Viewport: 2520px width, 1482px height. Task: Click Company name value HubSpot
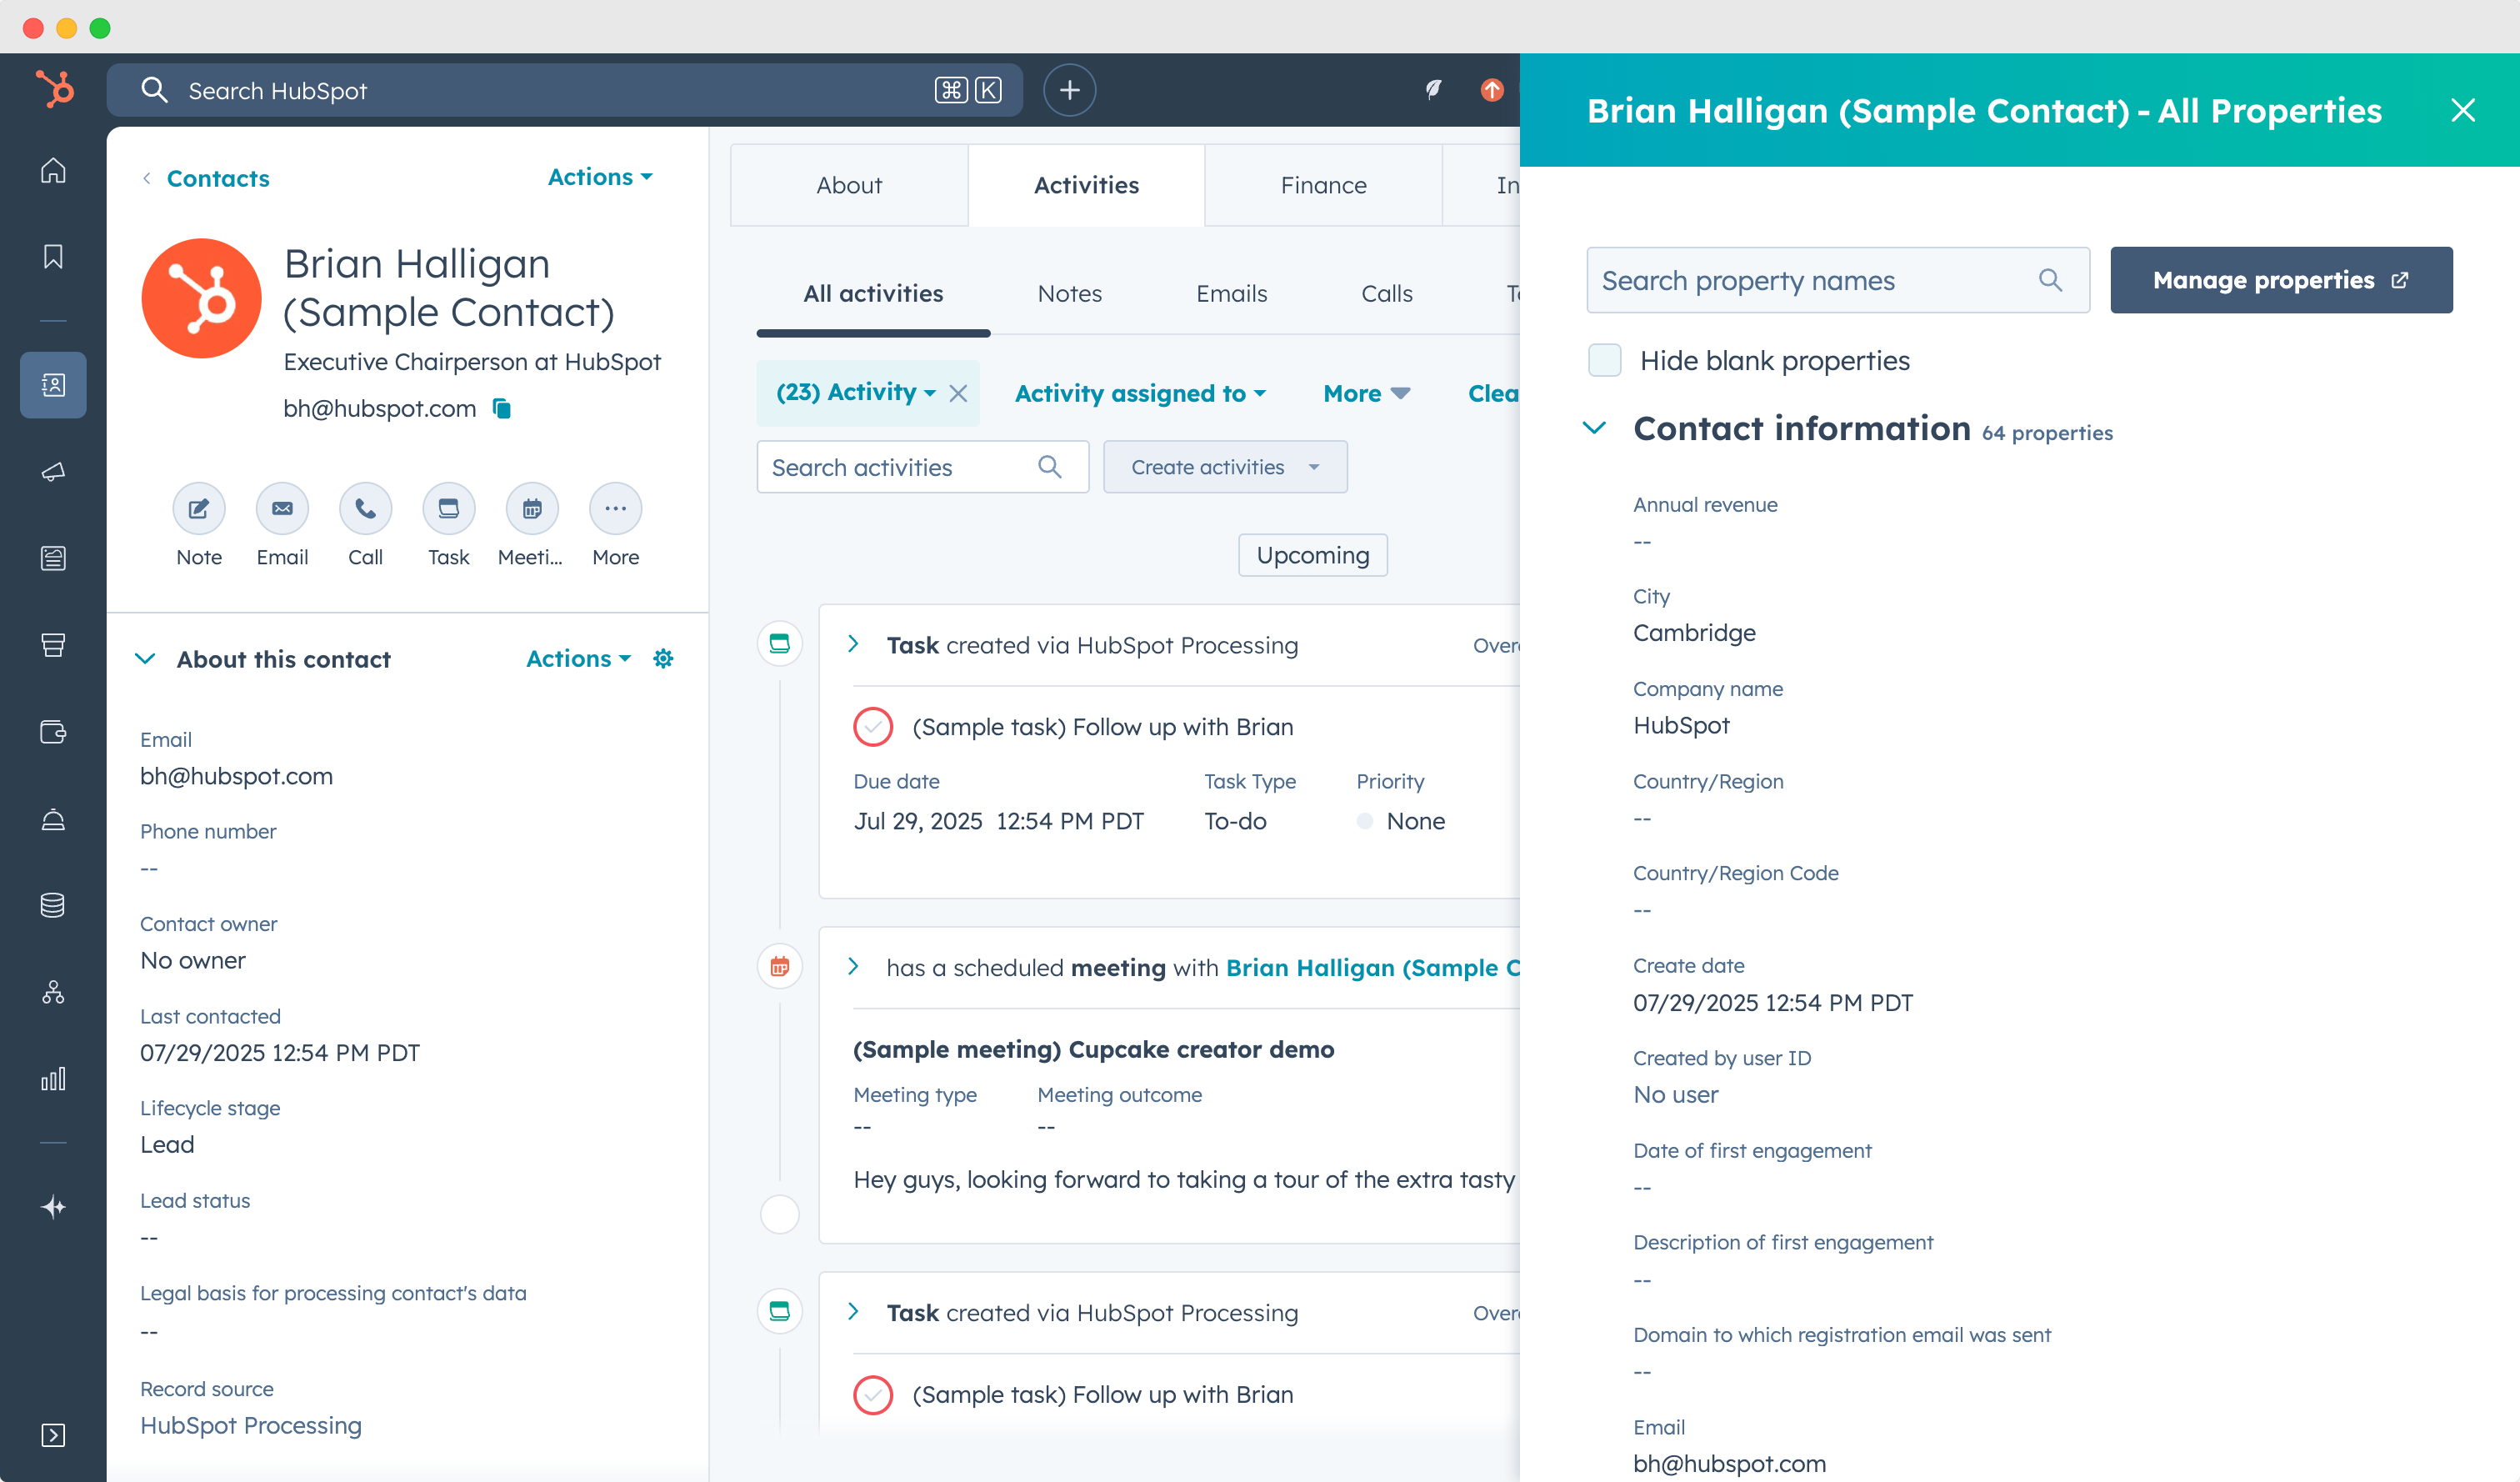click(x=1681, y=725)
